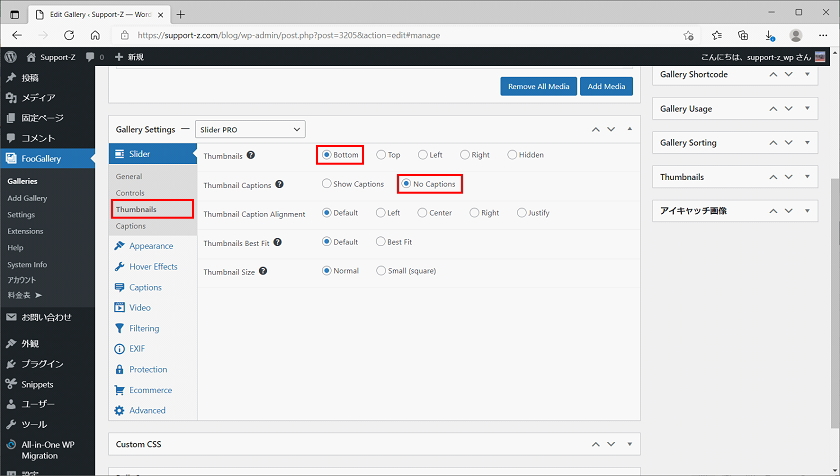Click the help icon next to Thumbnails
The width and height of the screenshot is (840, 476).
click(251, 155)
